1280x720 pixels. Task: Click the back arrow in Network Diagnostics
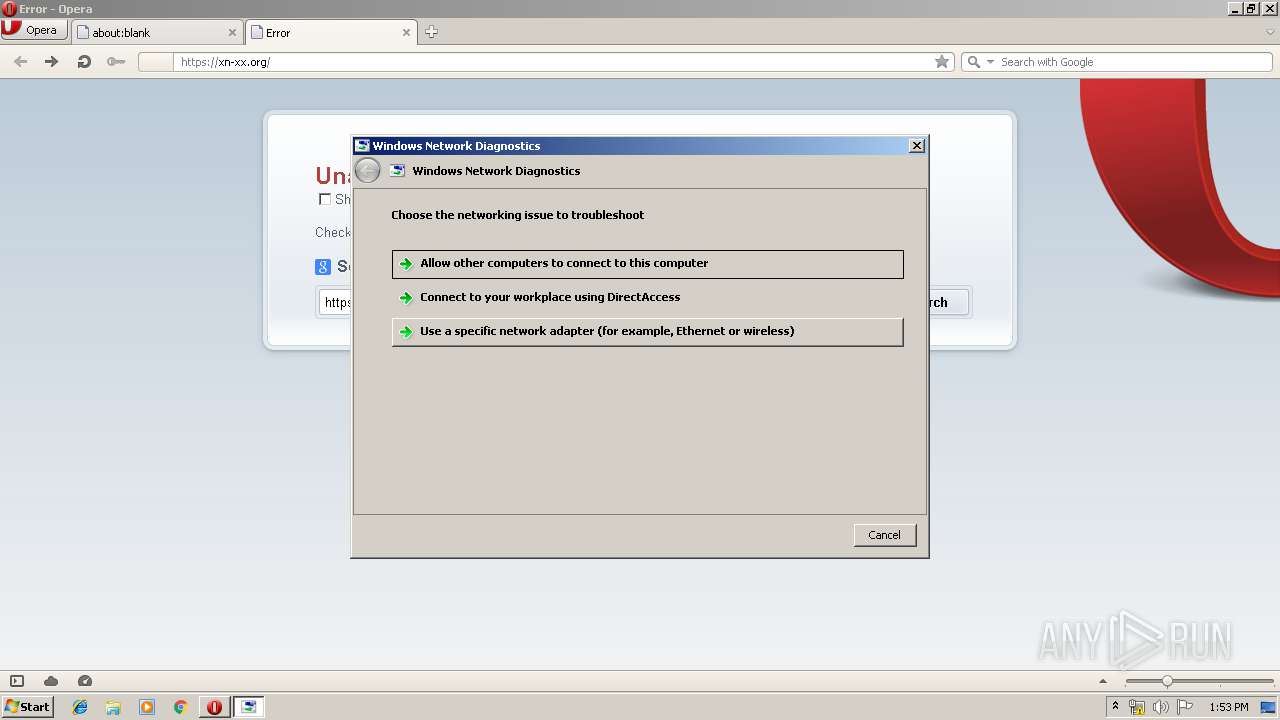368,171
